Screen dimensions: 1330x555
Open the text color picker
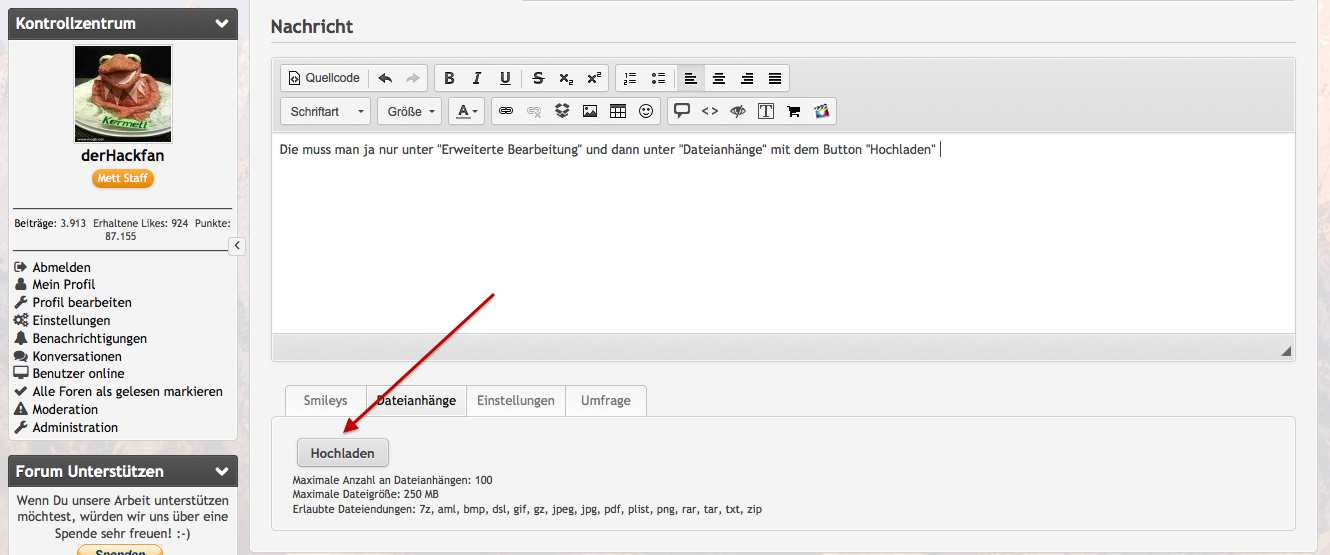tap(467, 111)
